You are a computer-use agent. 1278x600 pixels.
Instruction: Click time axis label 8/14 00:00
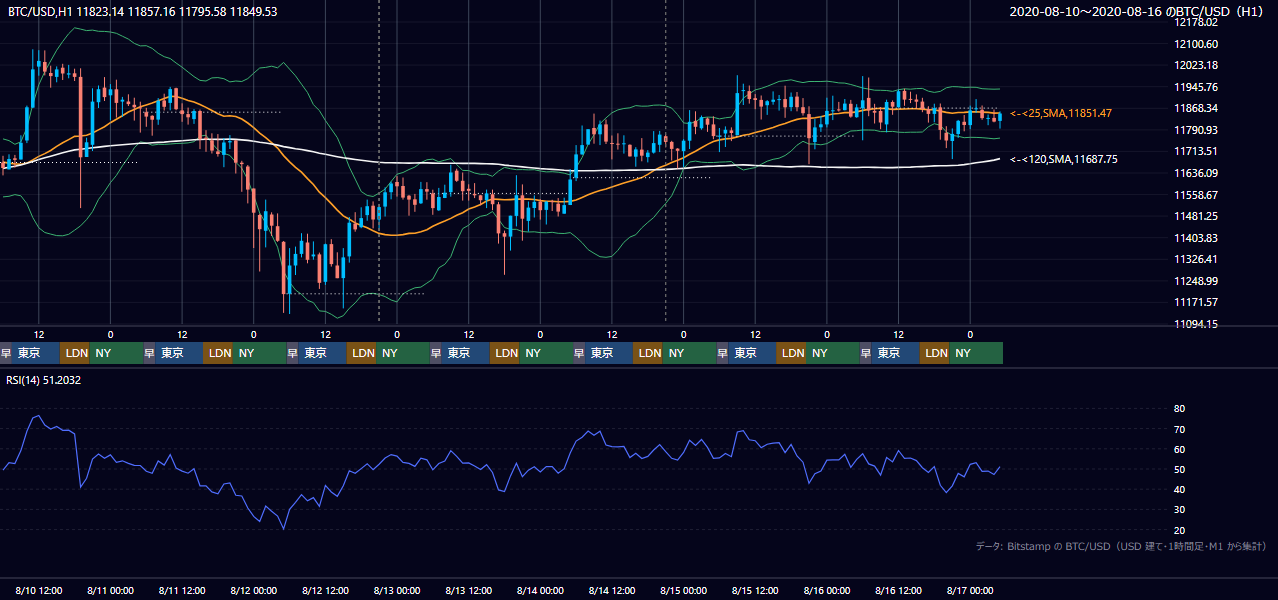[541, 590]
